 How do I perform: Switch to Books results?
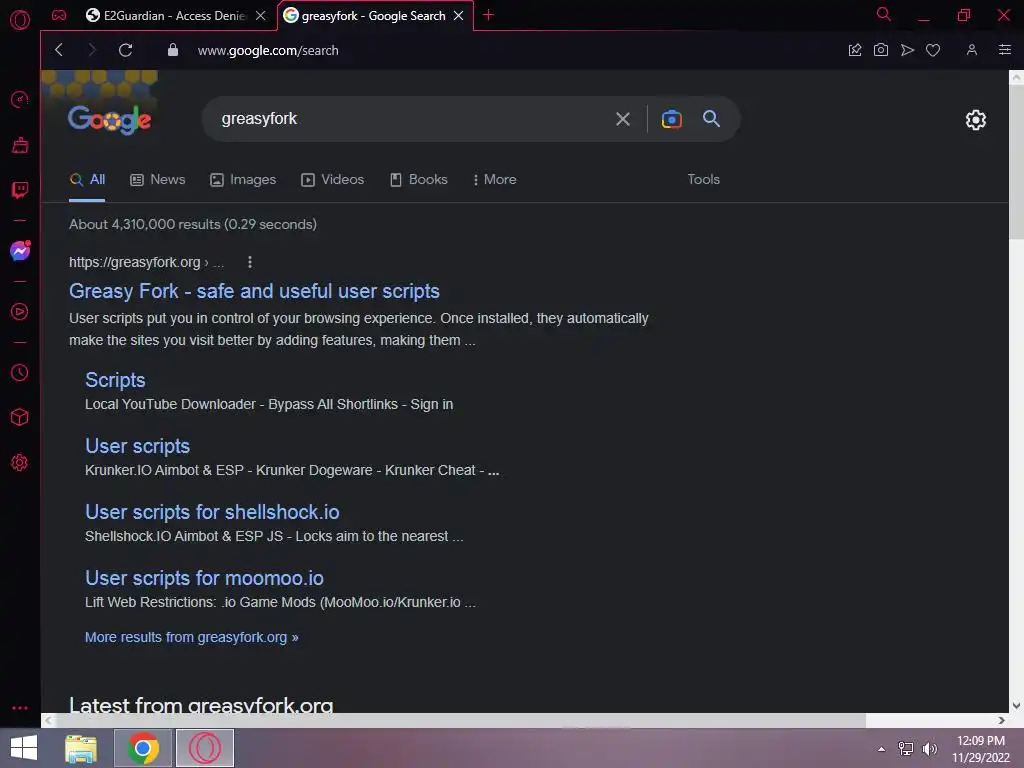[419, 180]
